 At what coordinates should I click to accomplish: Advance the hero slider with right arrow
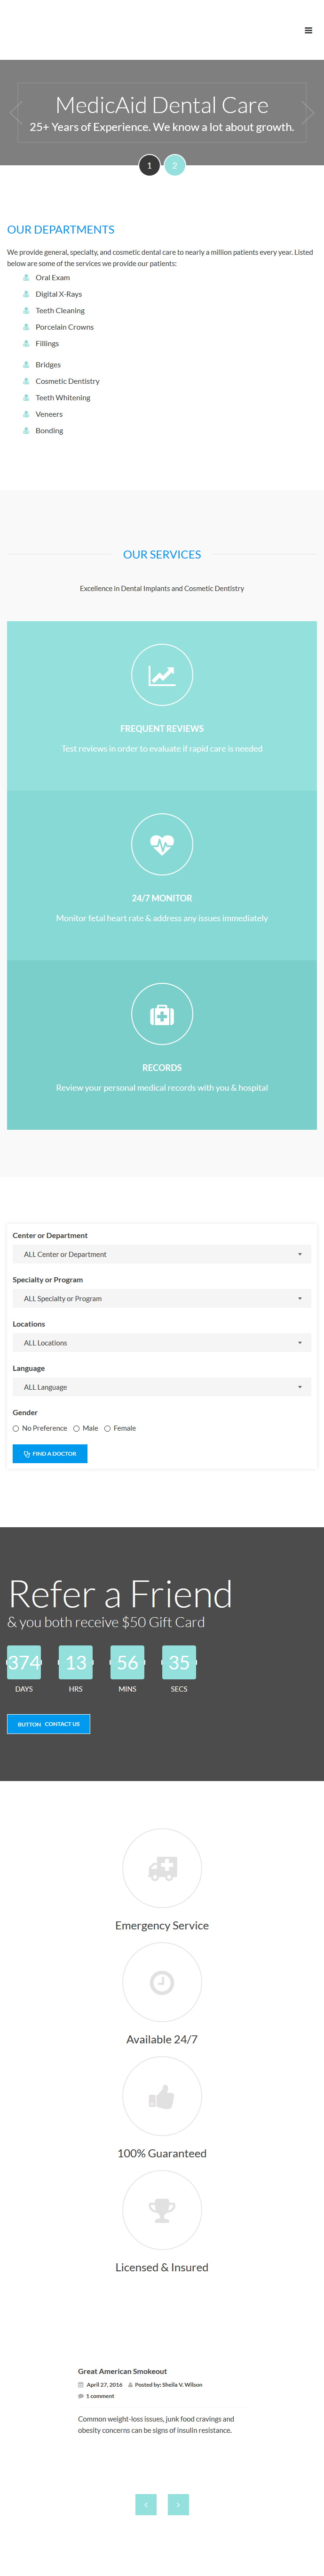[308, 113]
